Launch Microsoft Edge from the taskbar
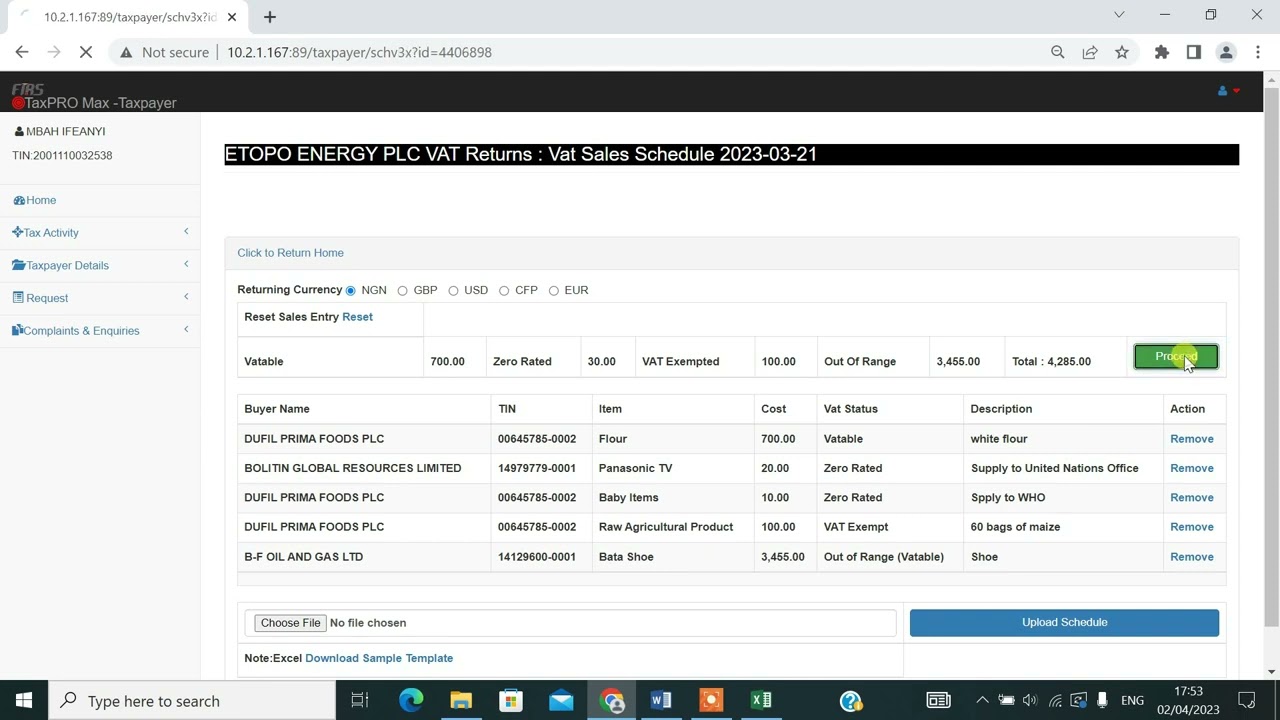 pos(411,700)
